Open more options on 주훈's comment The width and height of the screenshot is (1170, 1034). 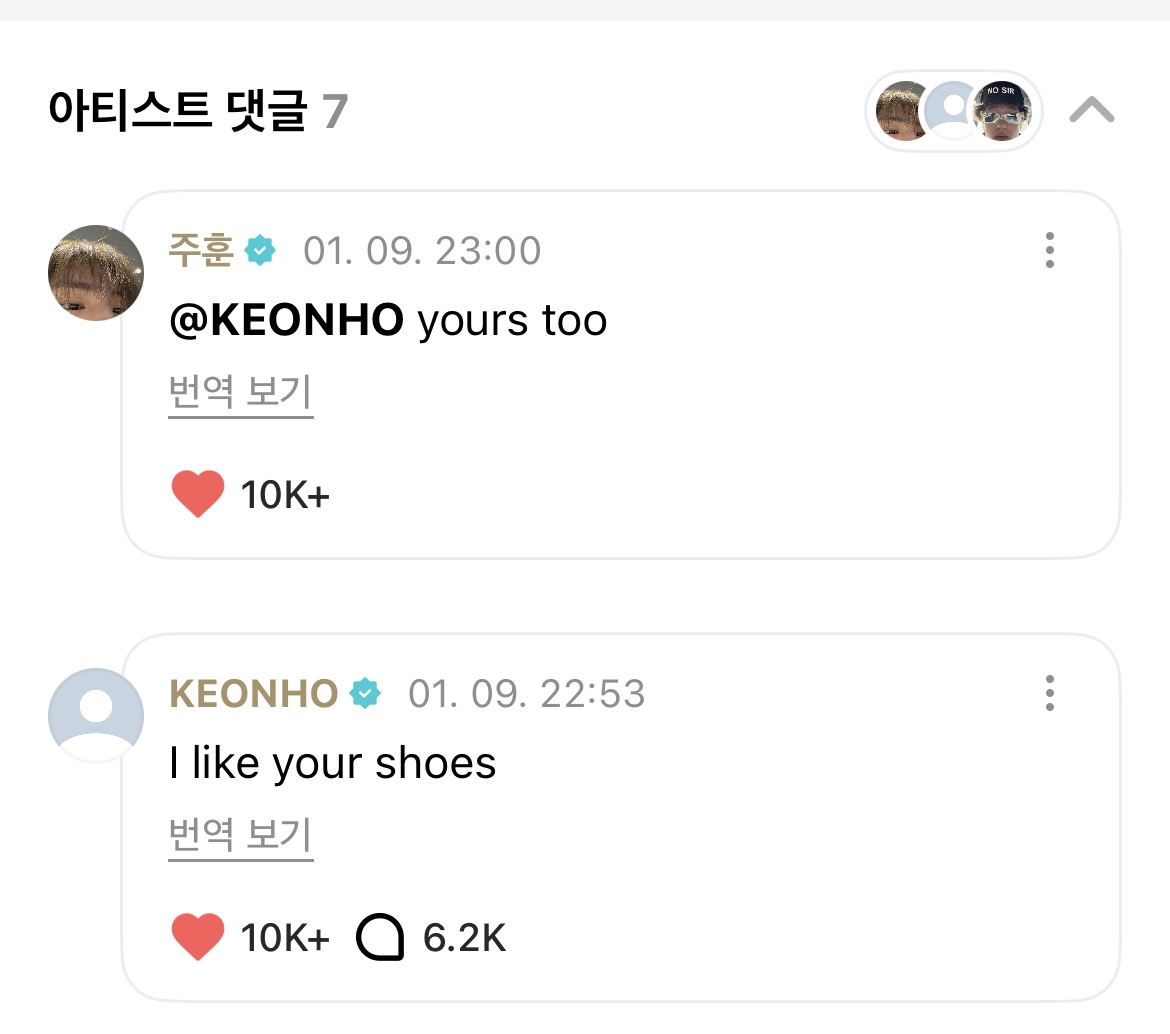tap(1049, 250)
